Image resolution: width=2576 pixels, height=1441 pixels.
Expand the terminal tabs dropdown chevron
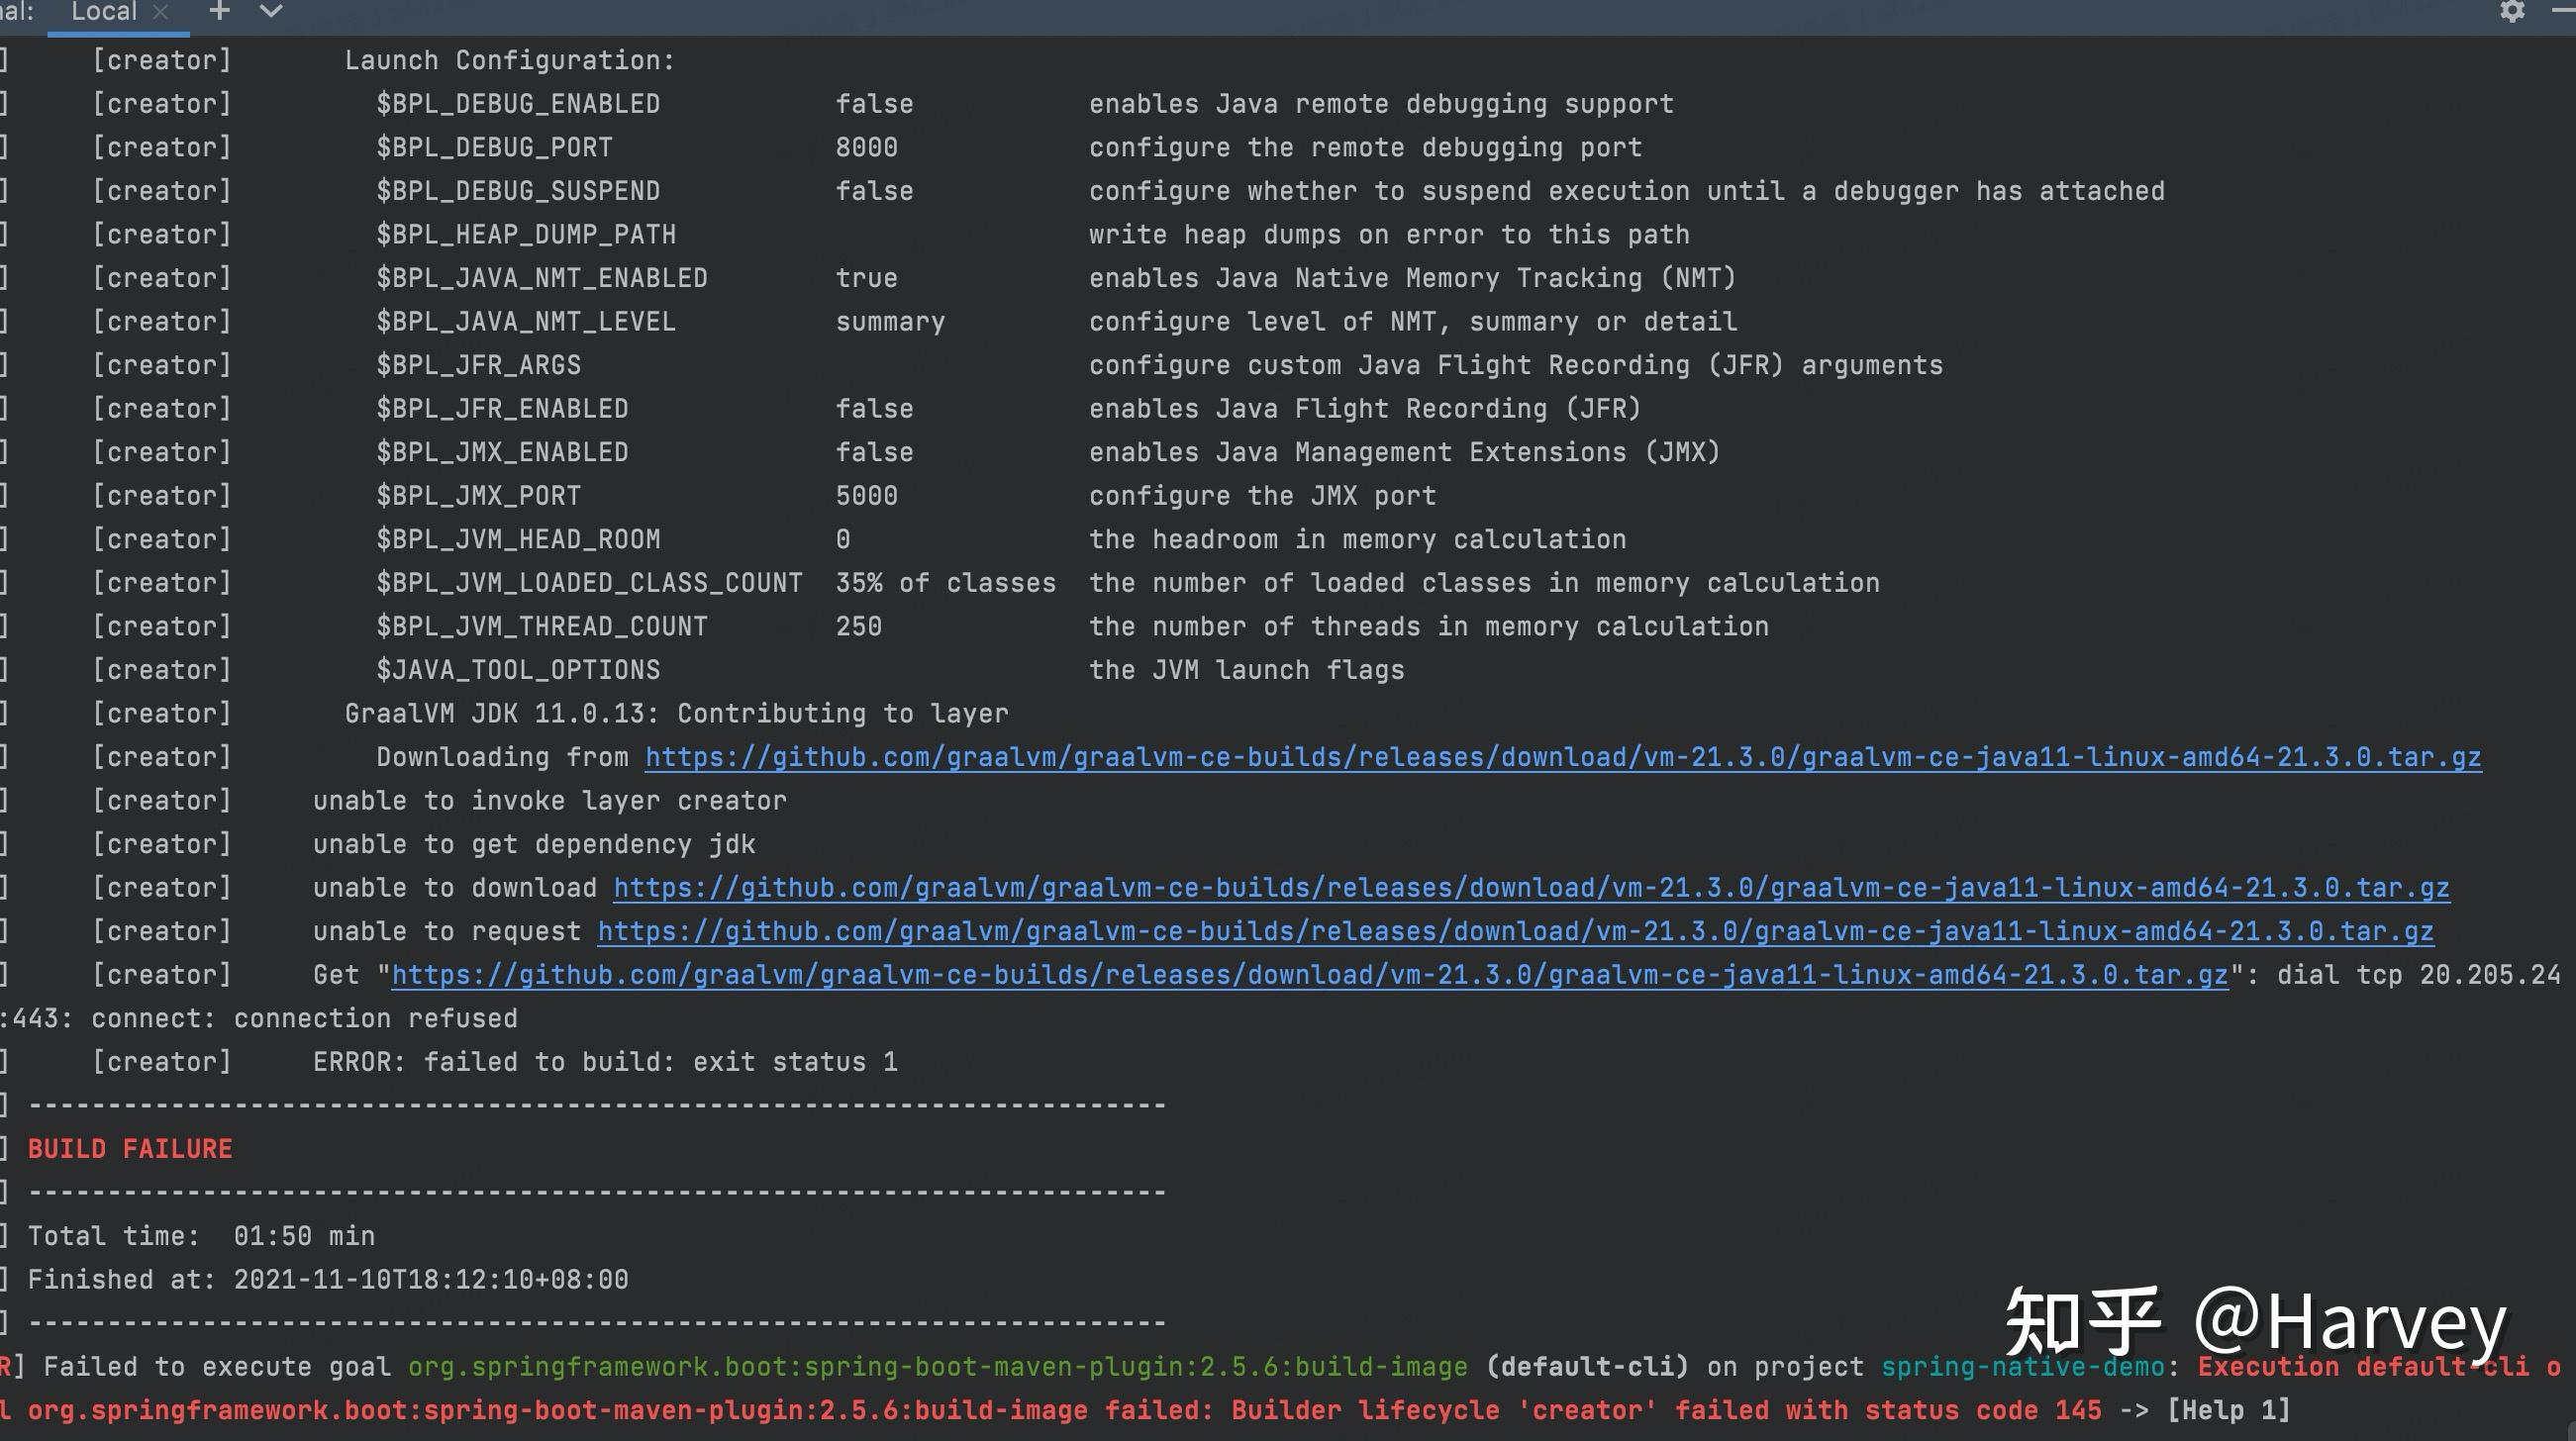271,11
